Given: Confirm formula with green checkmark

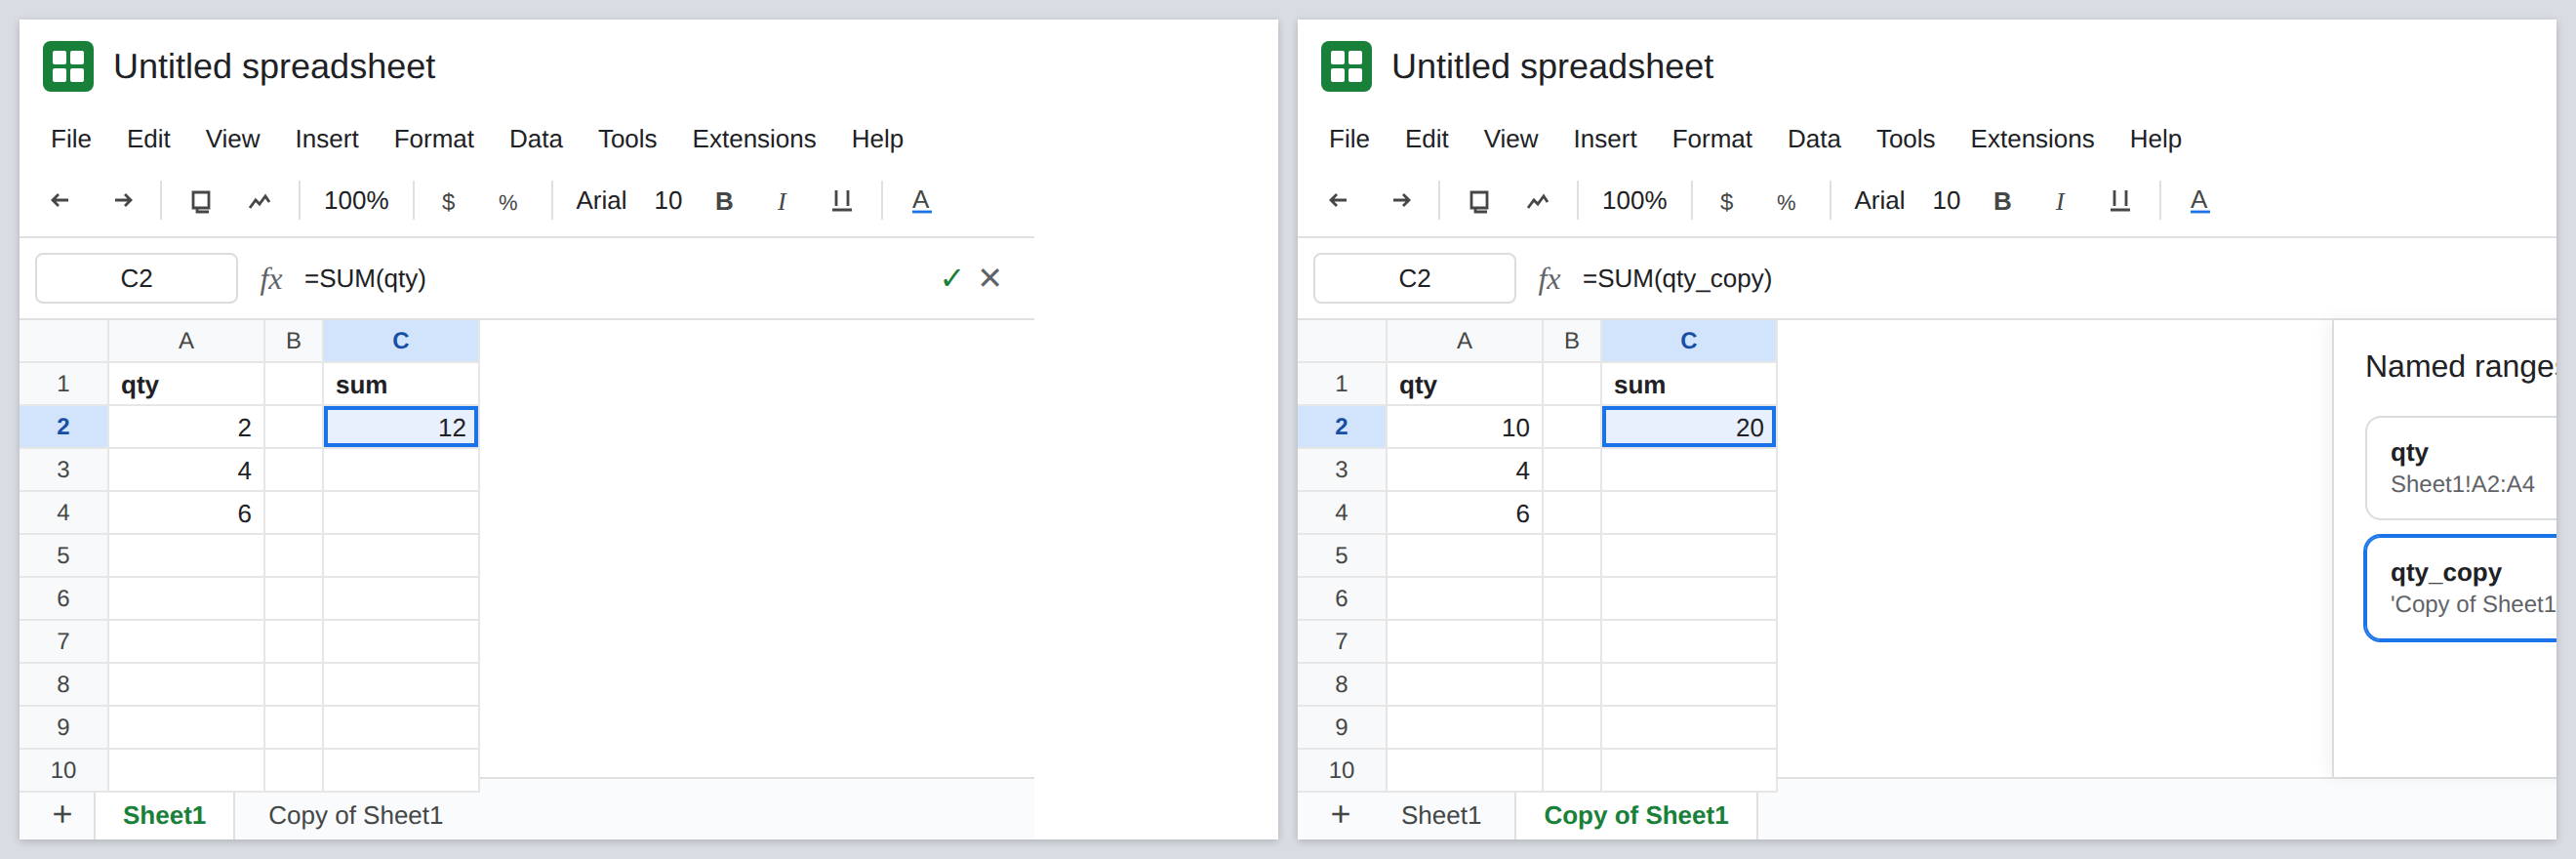Looking at the screenshot, I should pos(950,278).
